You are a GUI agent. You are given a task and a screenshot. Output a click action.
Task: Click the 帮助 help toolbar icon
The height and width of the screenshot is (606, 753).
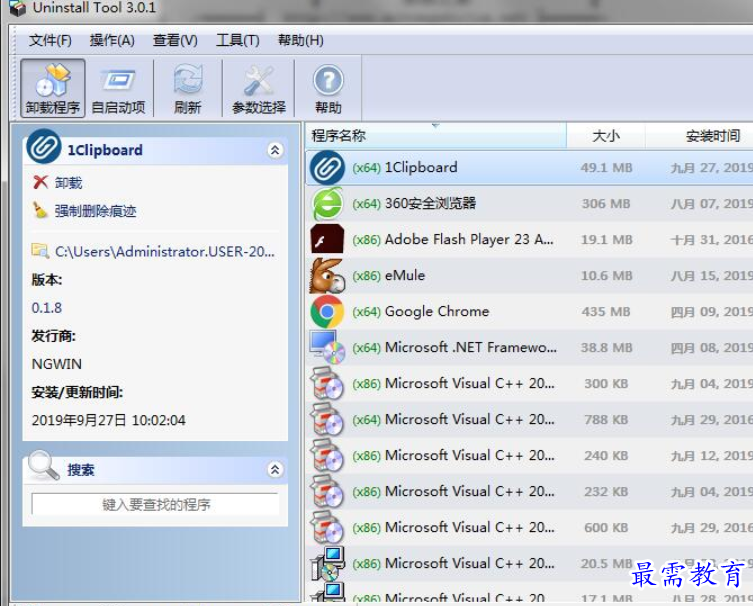click(328, 88)
